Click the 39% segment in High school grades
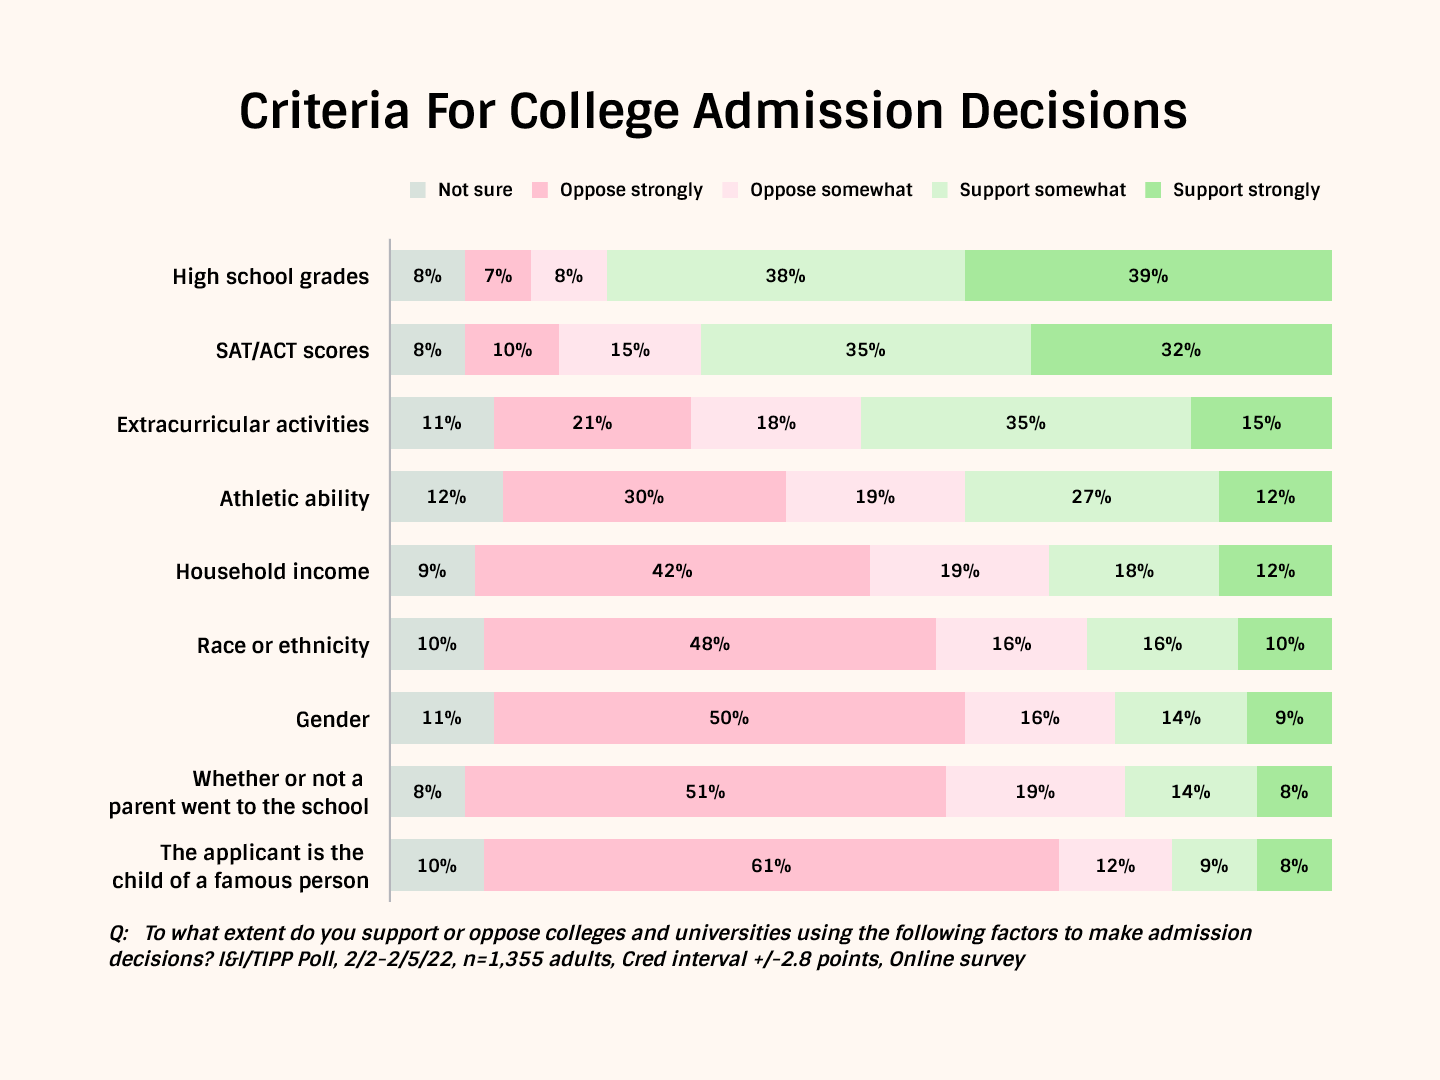 (1148, 276)
